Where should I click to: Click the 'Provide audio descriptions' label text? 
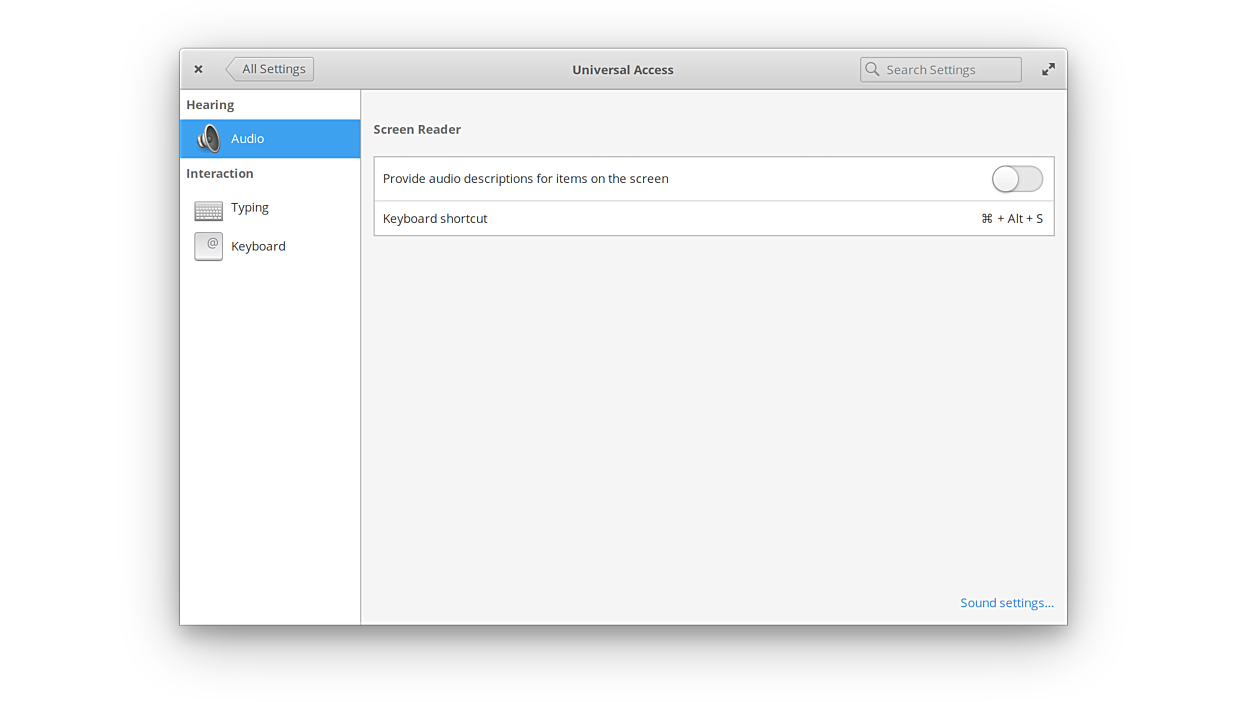(525, 179)
